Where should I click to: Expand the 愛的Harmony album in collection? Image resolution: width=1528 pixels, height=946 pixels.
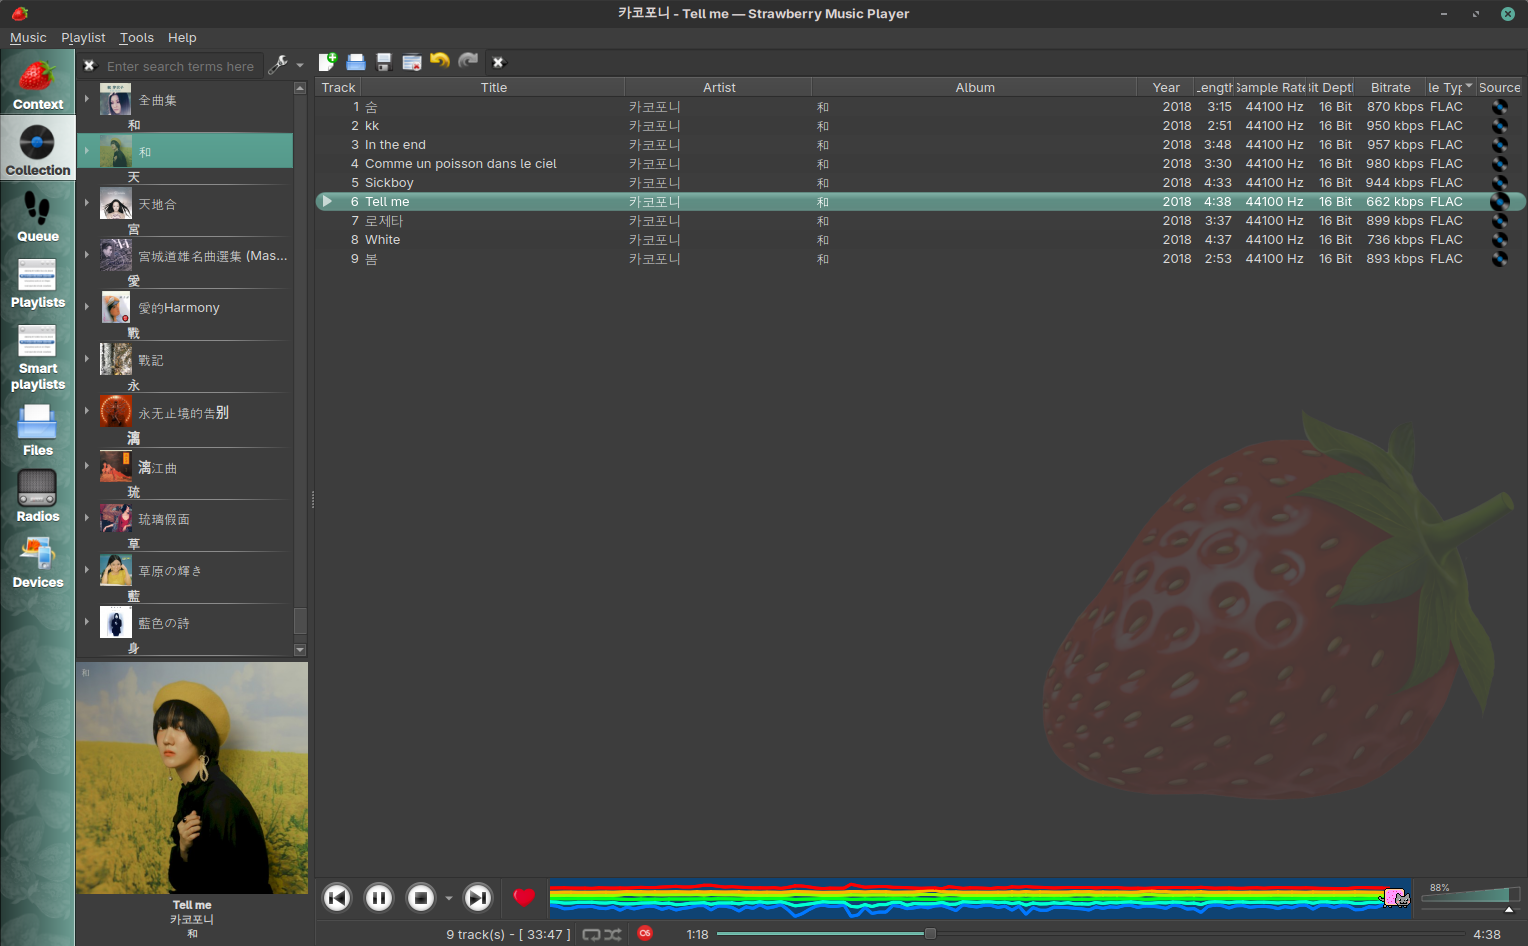tap(87, 307)
